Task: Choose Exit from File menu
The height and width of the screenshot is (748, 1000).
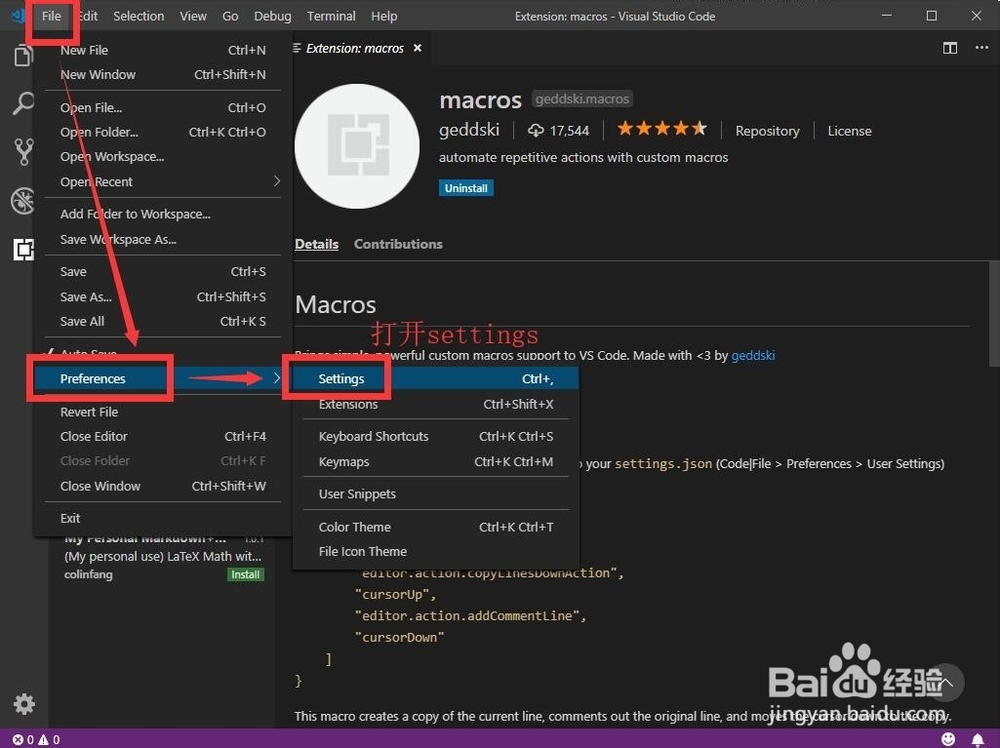Action: 163,518
